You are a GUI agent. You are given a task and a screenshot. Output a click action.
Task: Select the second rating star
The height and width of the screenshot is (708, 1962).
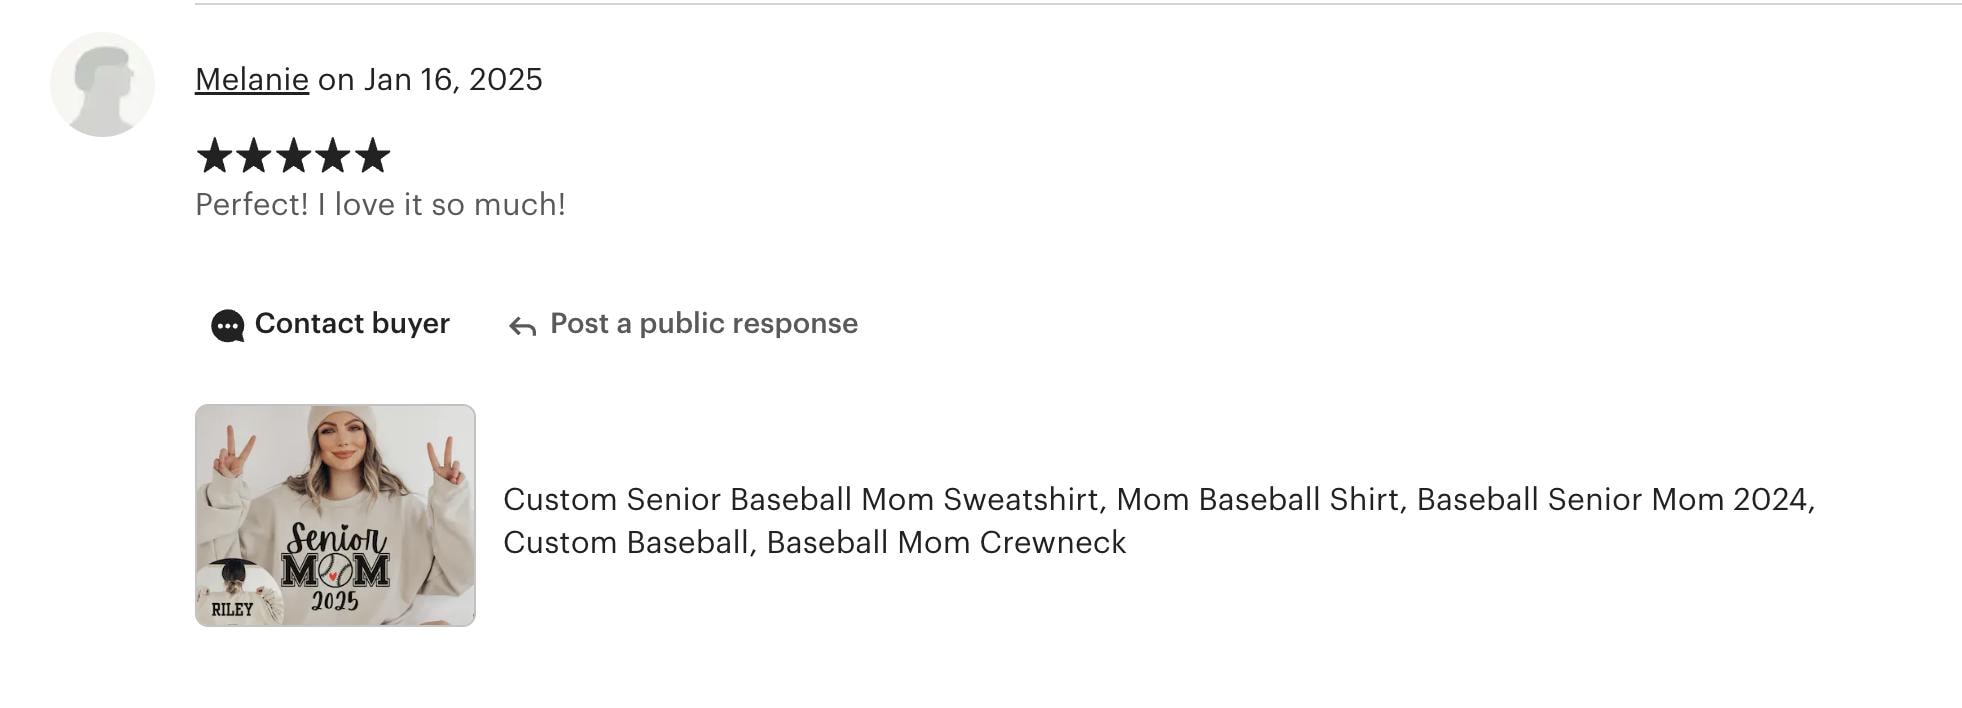click(x=254, y=156)
